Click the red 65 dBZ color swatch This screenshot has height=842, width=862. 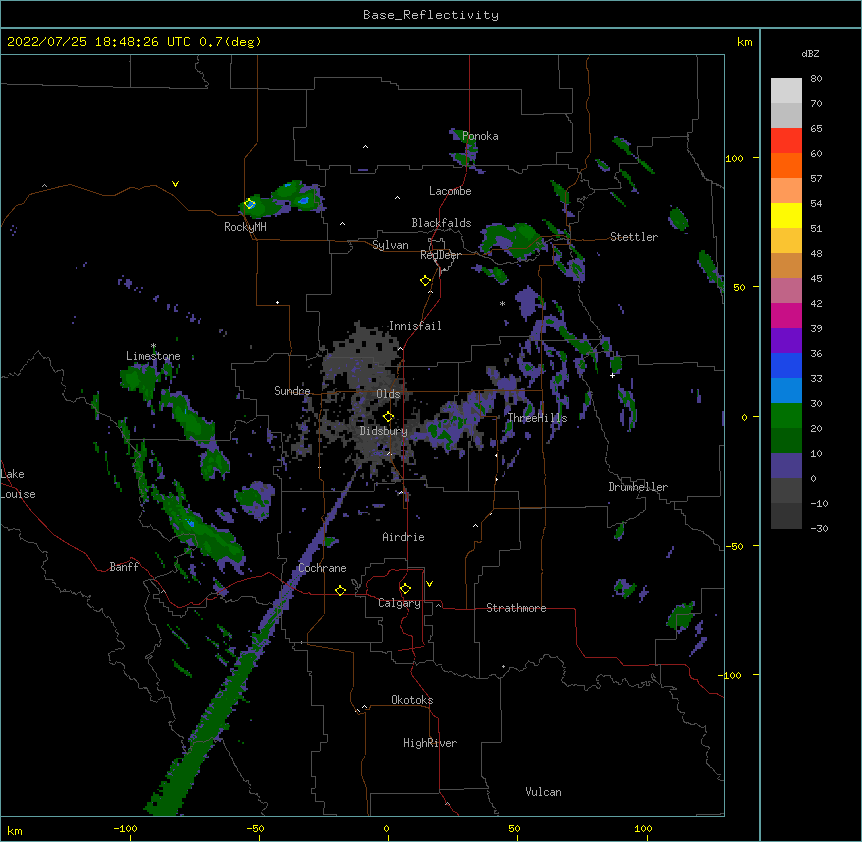pyautogui.click(x=786, y=141)
